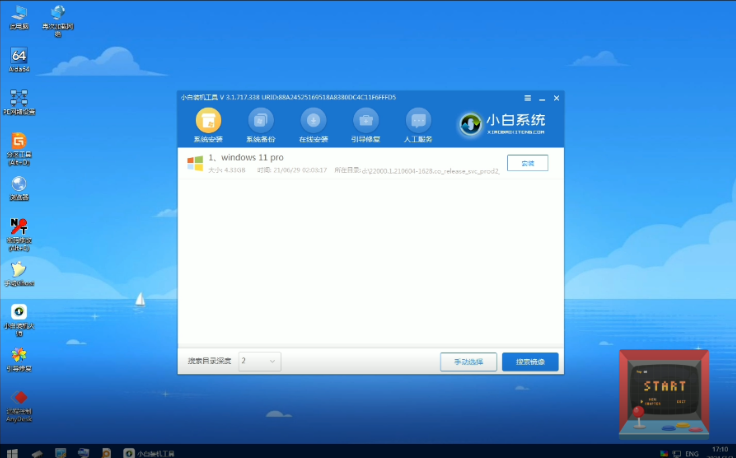Click the 小白系统 logo
The width and height of the screenshot is (736, 458).
(504, 122)
